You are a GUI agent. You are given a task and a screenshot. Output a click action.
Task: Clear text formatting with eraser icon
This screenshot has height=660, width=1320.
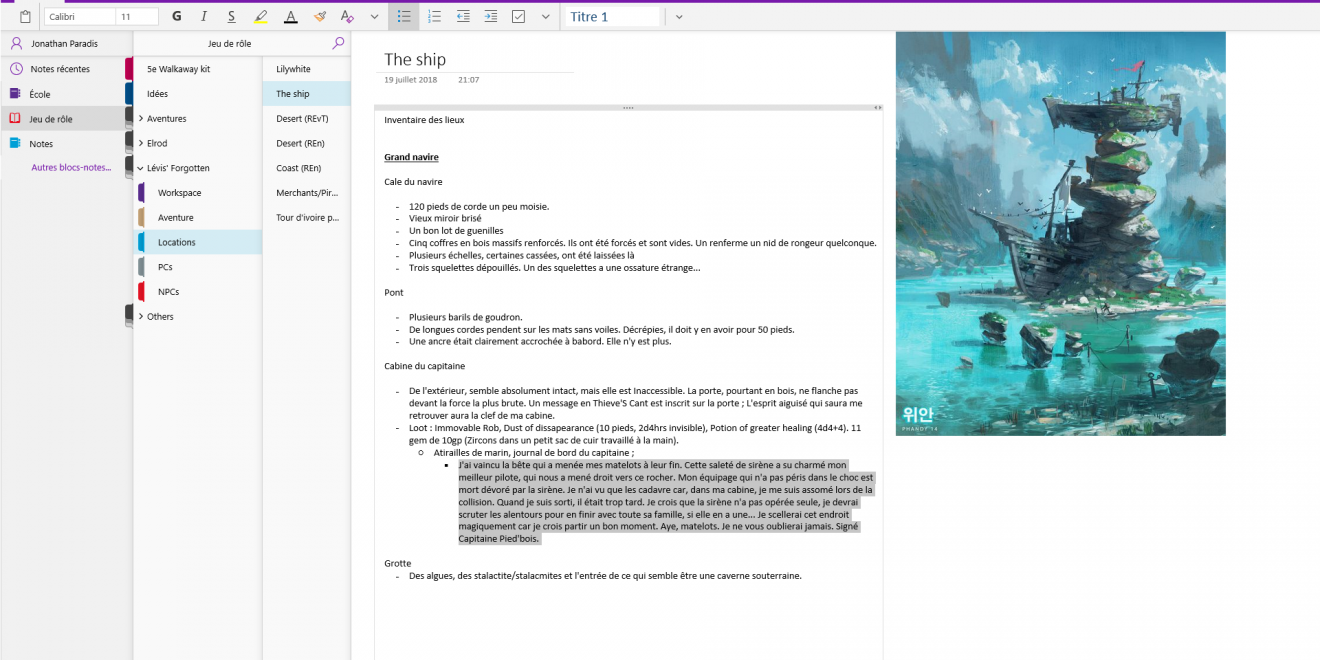[347, 17]
